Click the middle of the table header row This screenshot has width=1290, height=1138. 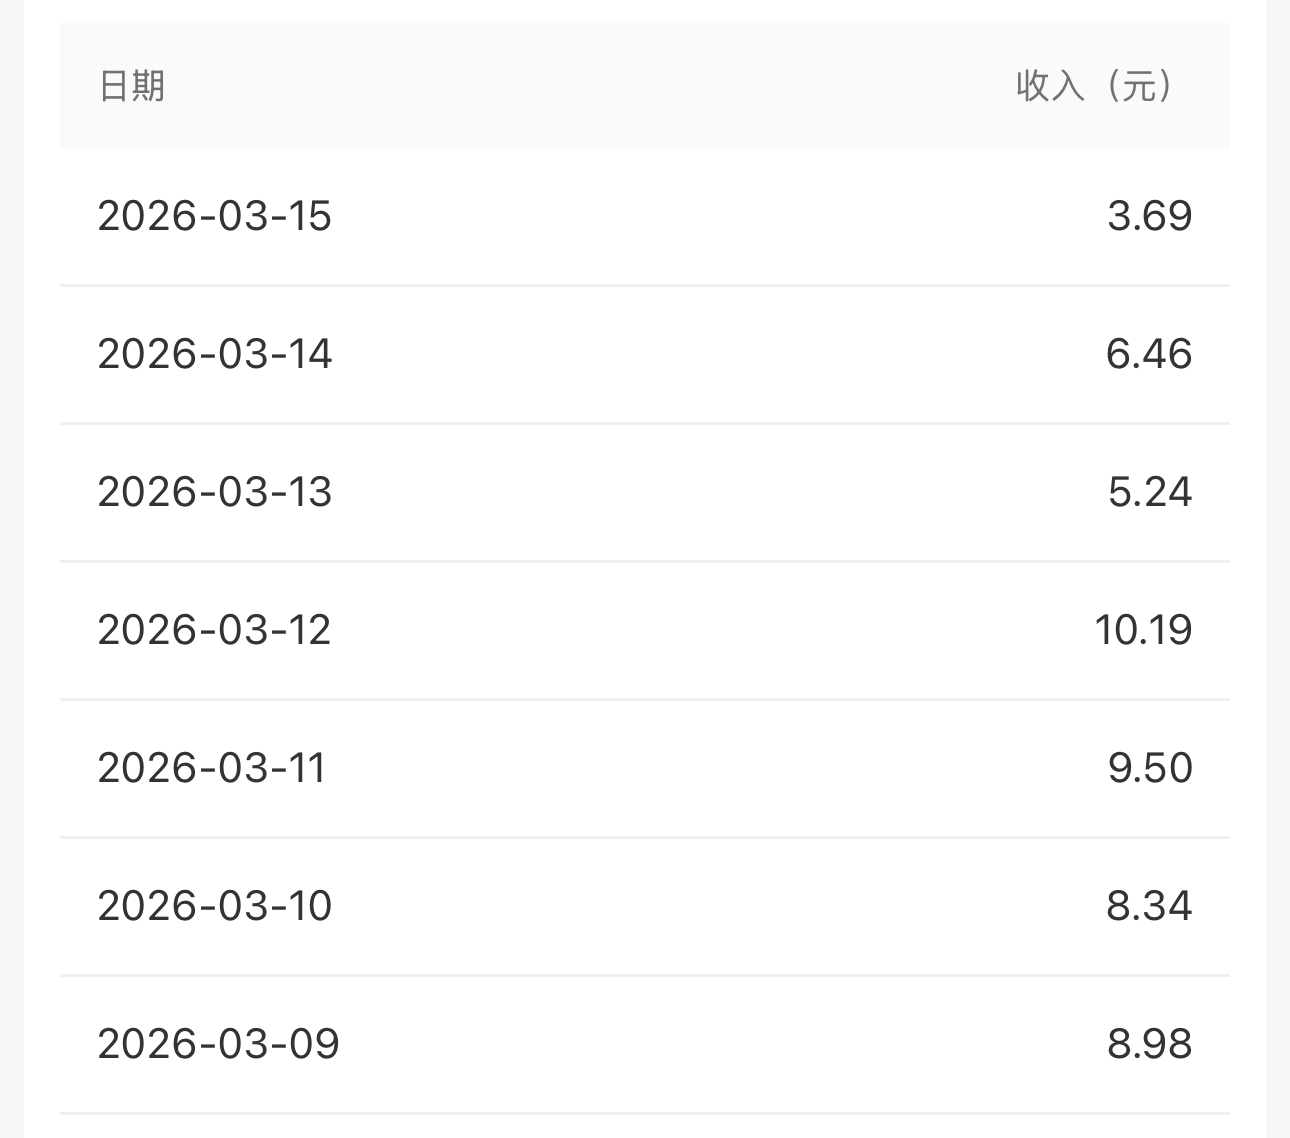(x=645, y=86)
